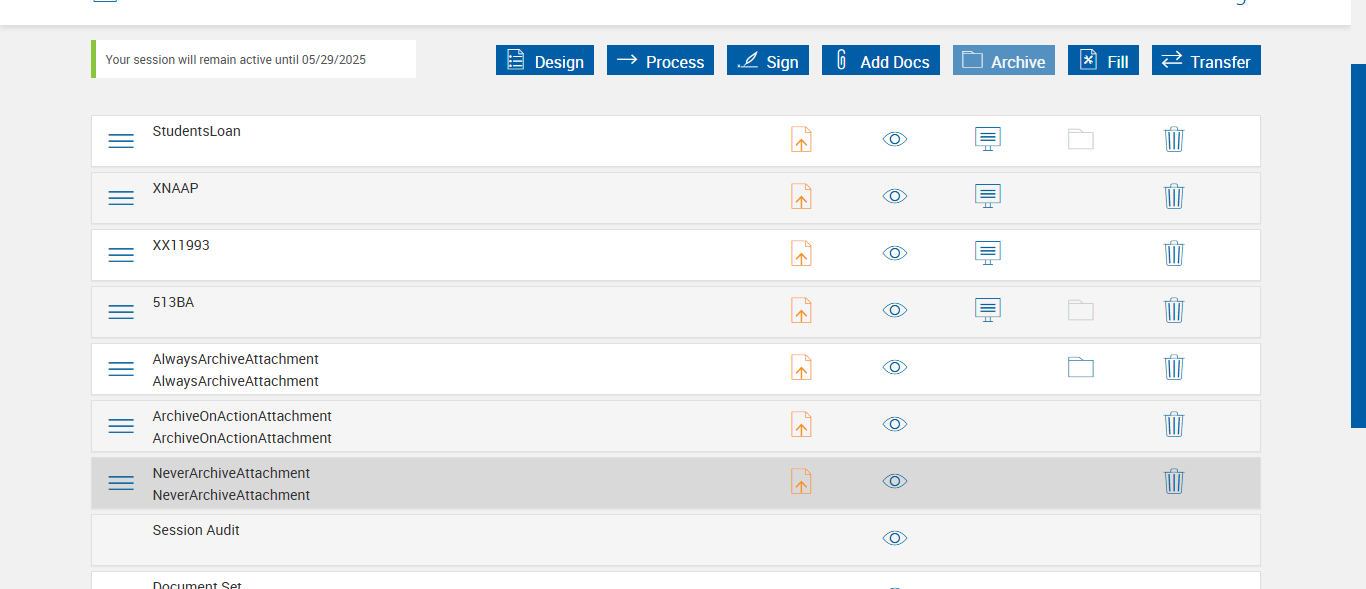Click the upload icon for StudentsLoan
The width and height of the screenshot is (1366, 589).
click(x=801, y=139)
